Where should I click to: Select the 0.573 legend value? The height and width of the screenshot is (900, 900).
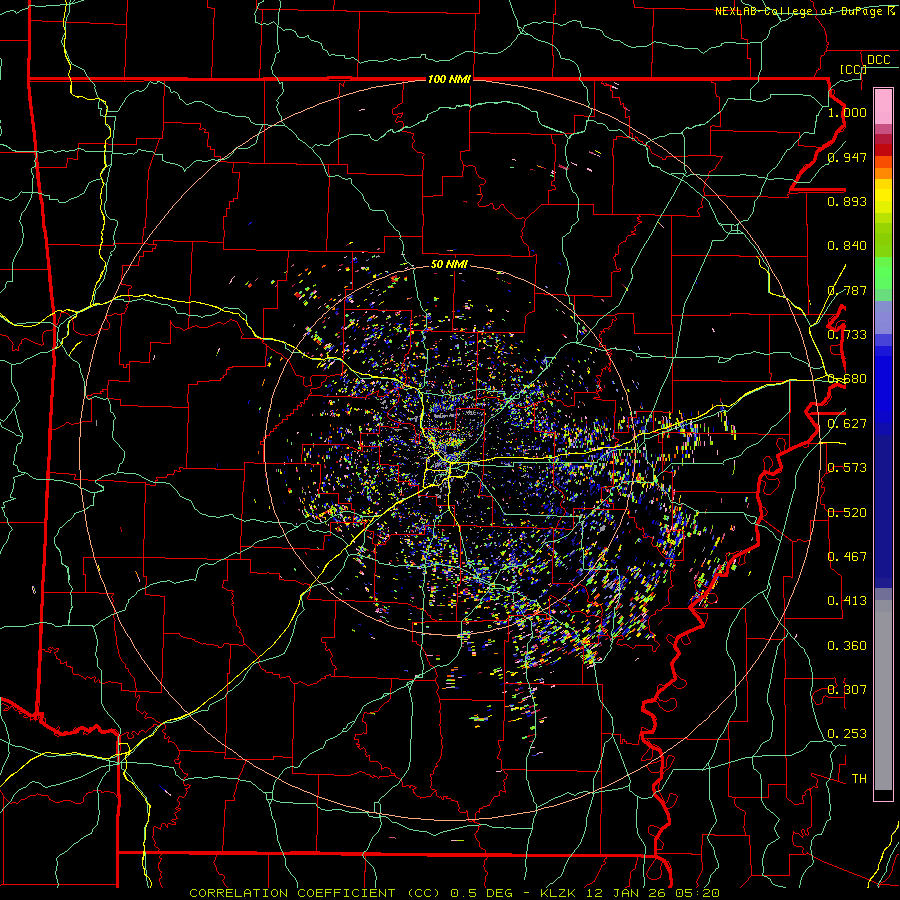(847, 468)
